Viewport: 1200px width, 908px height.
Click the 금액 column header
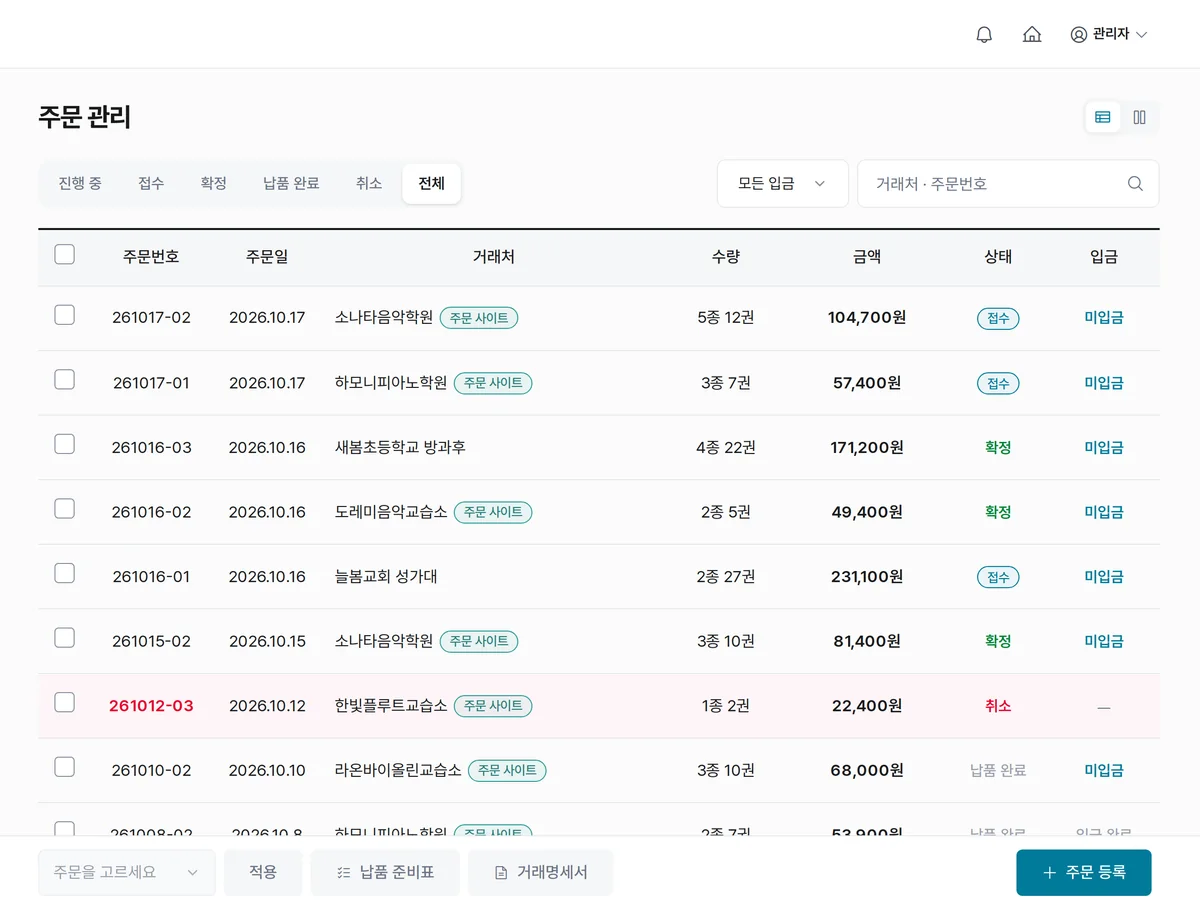(867, 257)
